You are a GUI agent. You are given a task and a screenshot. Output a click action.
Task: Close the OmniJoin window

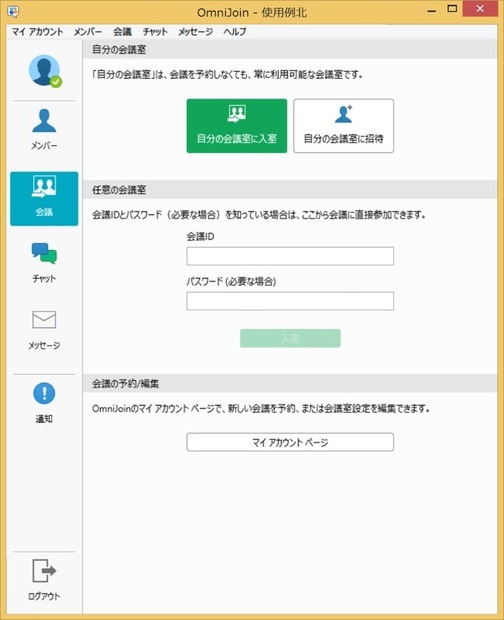480,9
